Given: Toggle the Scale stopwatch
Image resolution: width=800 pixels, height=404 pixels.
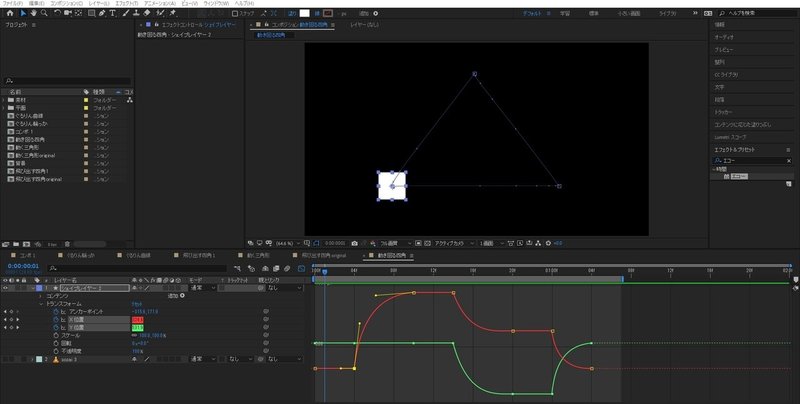Looking at the screenshot, I should click(x=56, y=336).
